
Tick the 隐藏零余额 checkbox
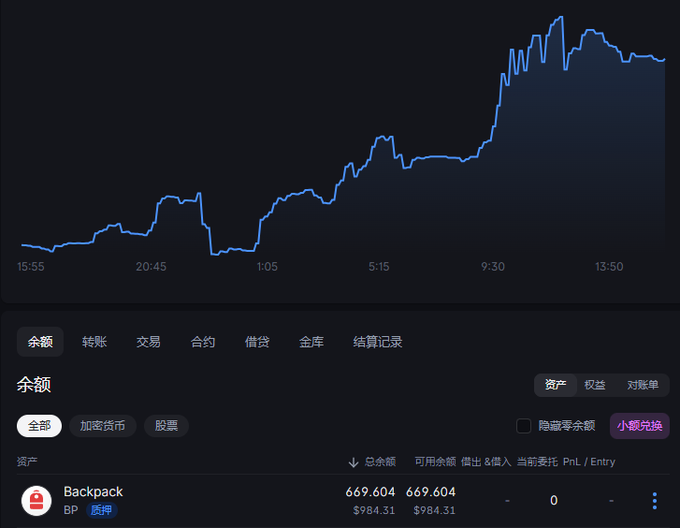coord(523,426)
